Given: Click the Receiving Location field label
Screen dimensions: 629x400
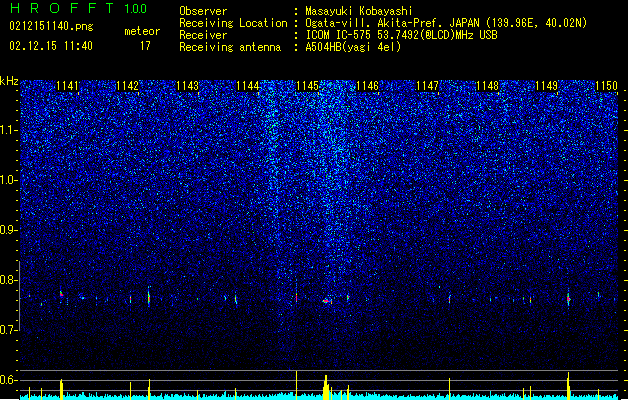Looking at the screenshot, I should pyautogui.click(x=233, y=23).
